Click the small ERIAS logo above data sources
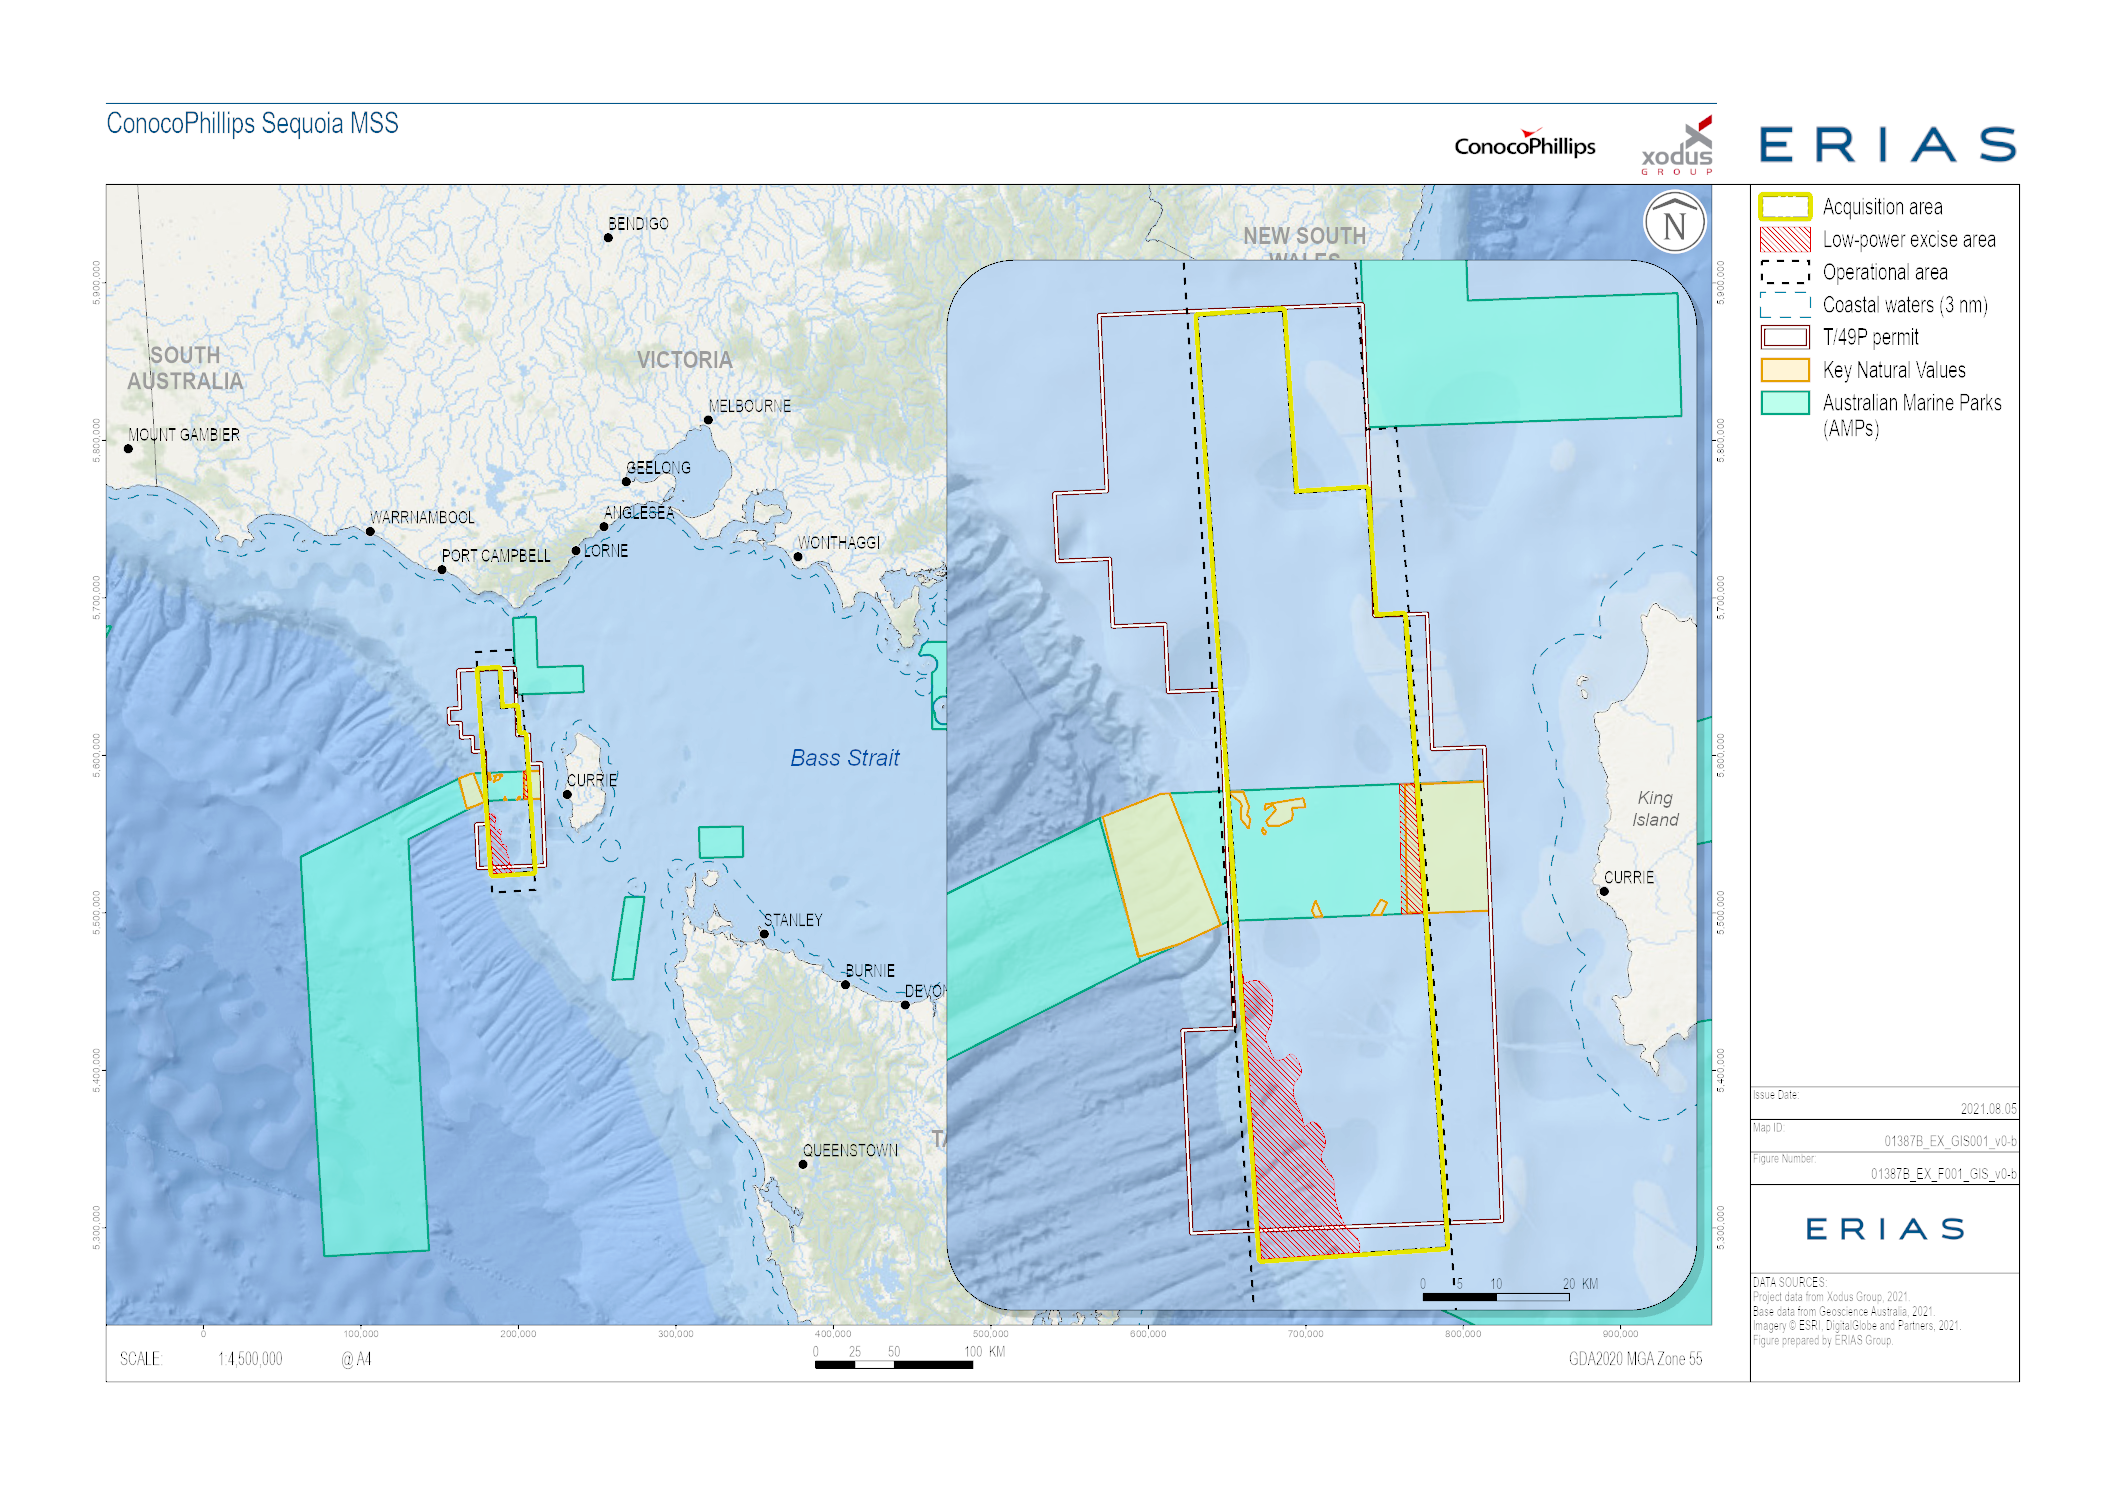 pyautogui.click(x=1884, y=1229)
